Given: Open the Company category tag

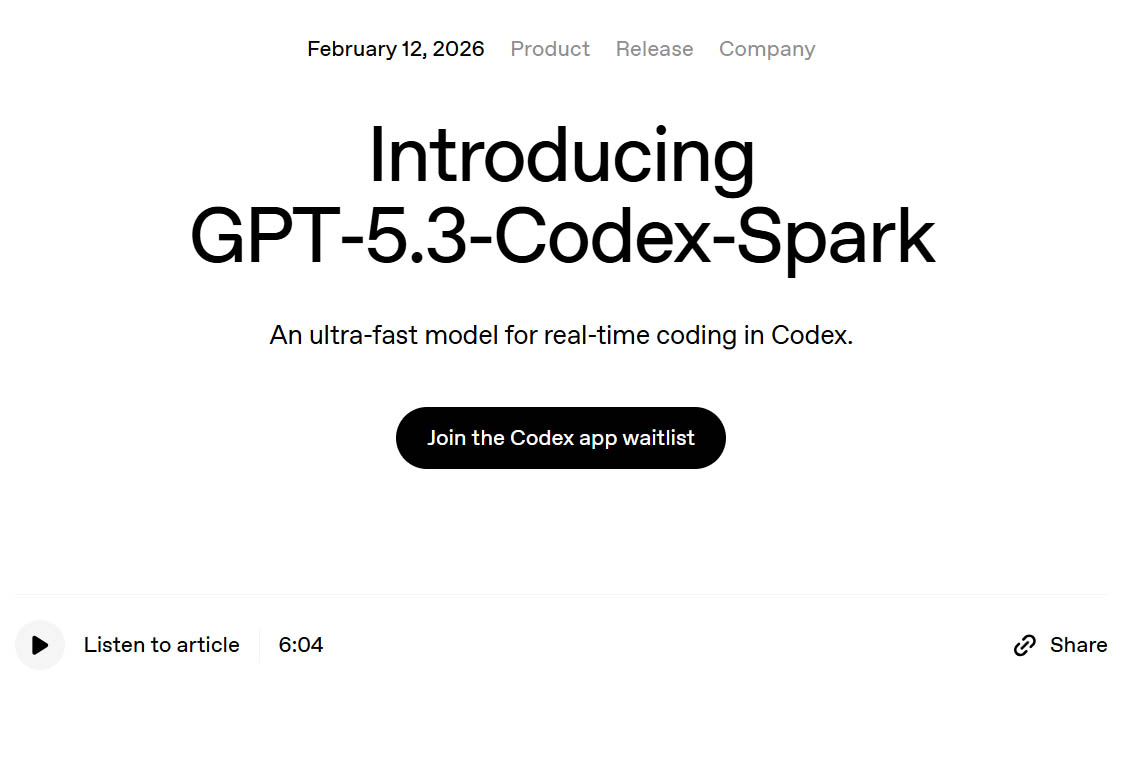Looking at the screenshot, I should click(767, 49).
